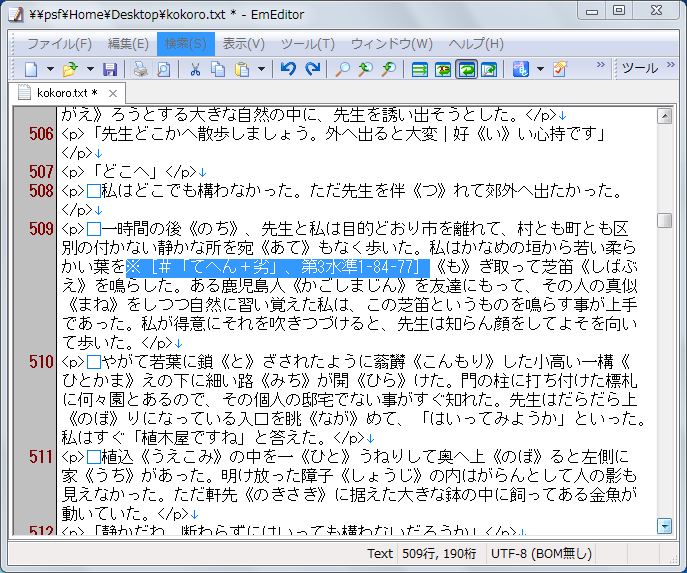Expand the main toolbar overflow chevron
Screen dimensions: 687x573
coord(601,65)
